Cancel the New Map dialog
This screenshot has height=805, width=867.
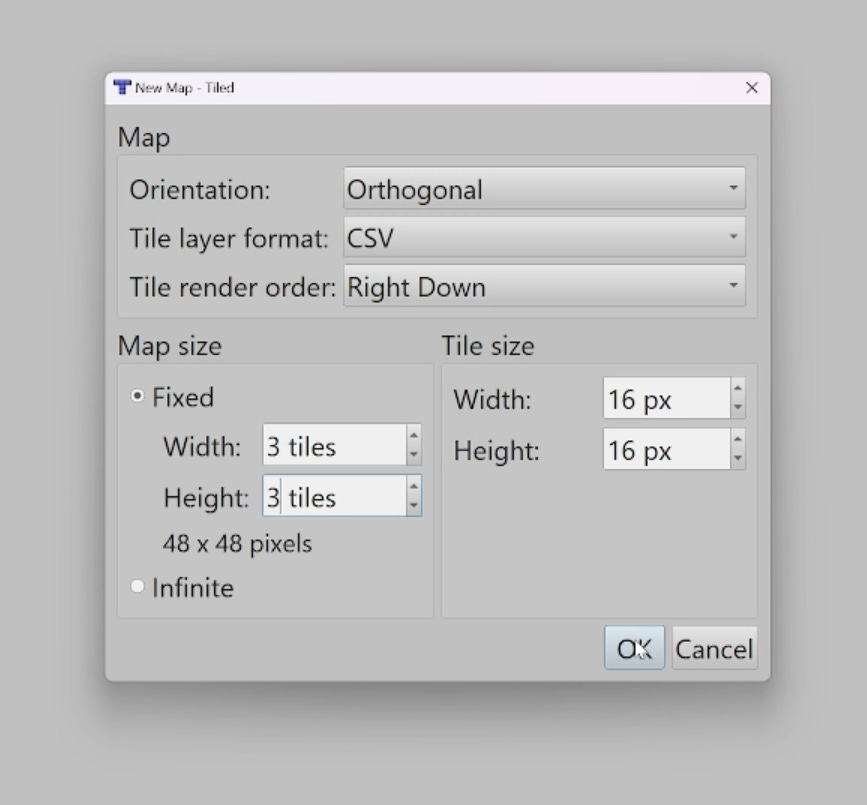click(x=714, y=647)
